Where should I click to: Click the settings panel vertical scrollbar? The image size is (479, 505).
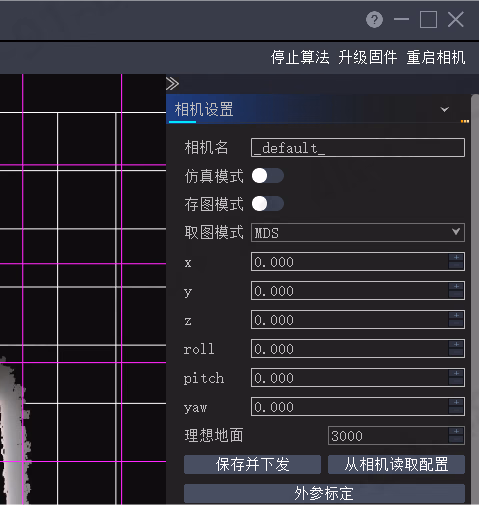(475, 299)
